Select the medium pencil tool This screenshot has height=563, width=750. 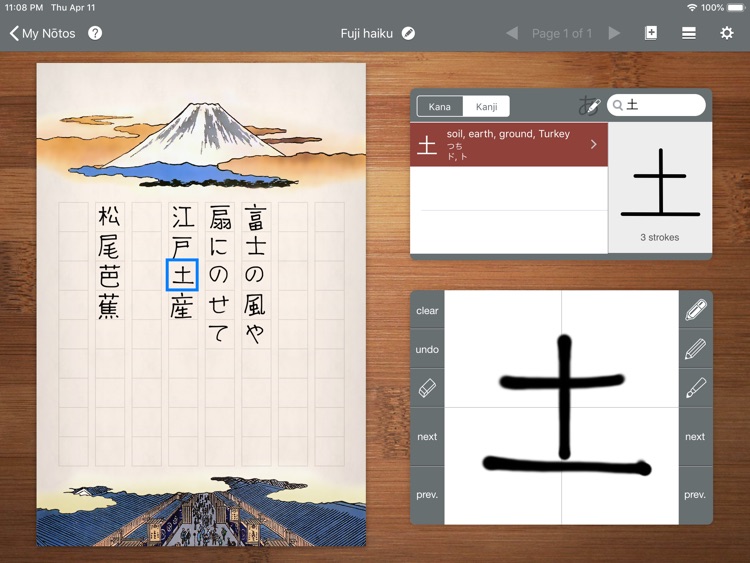click(695, 349)
